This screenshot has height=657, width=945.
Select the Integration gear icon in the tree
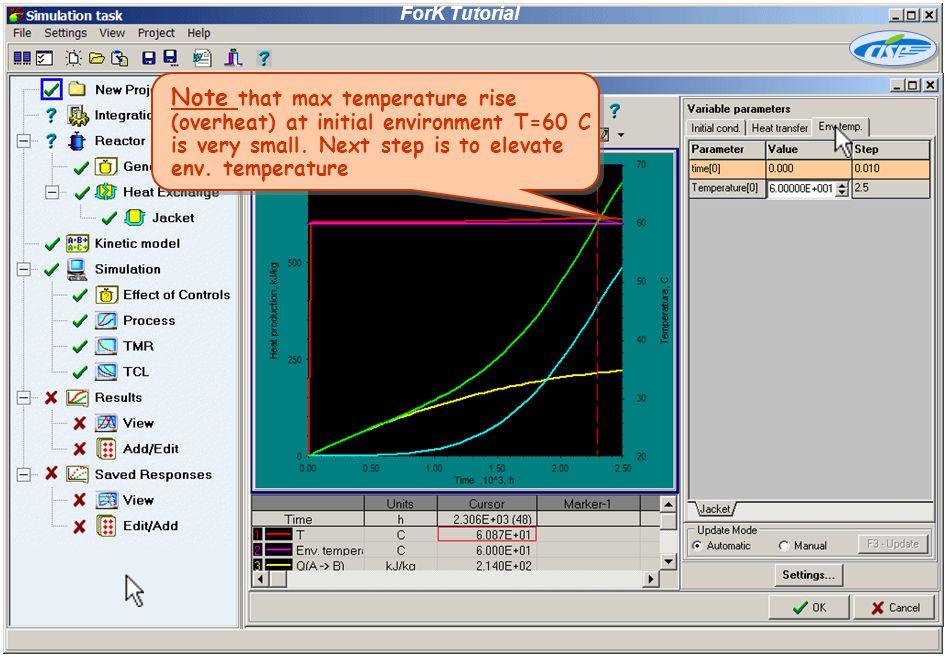(x=77, y=115)
